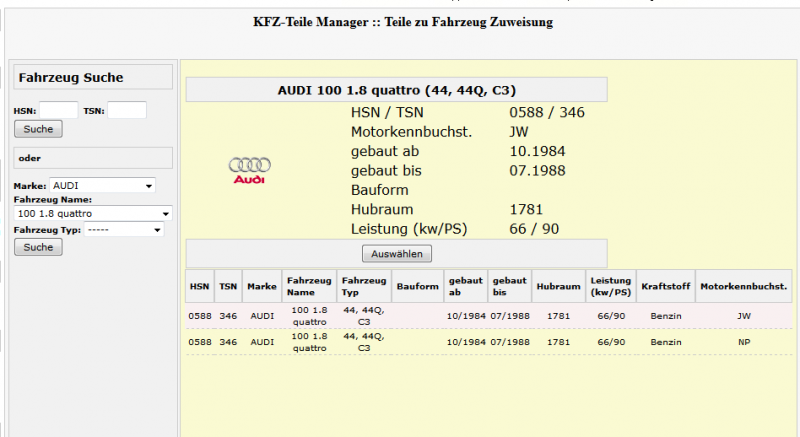Focus the HSN search input field
This screenshot has width=800, height=437.
pos(58,110)
